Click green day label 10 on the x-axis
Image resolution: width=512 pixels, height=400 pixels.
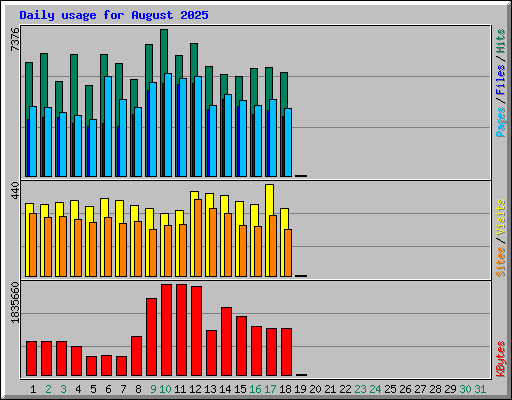point(165,389)
